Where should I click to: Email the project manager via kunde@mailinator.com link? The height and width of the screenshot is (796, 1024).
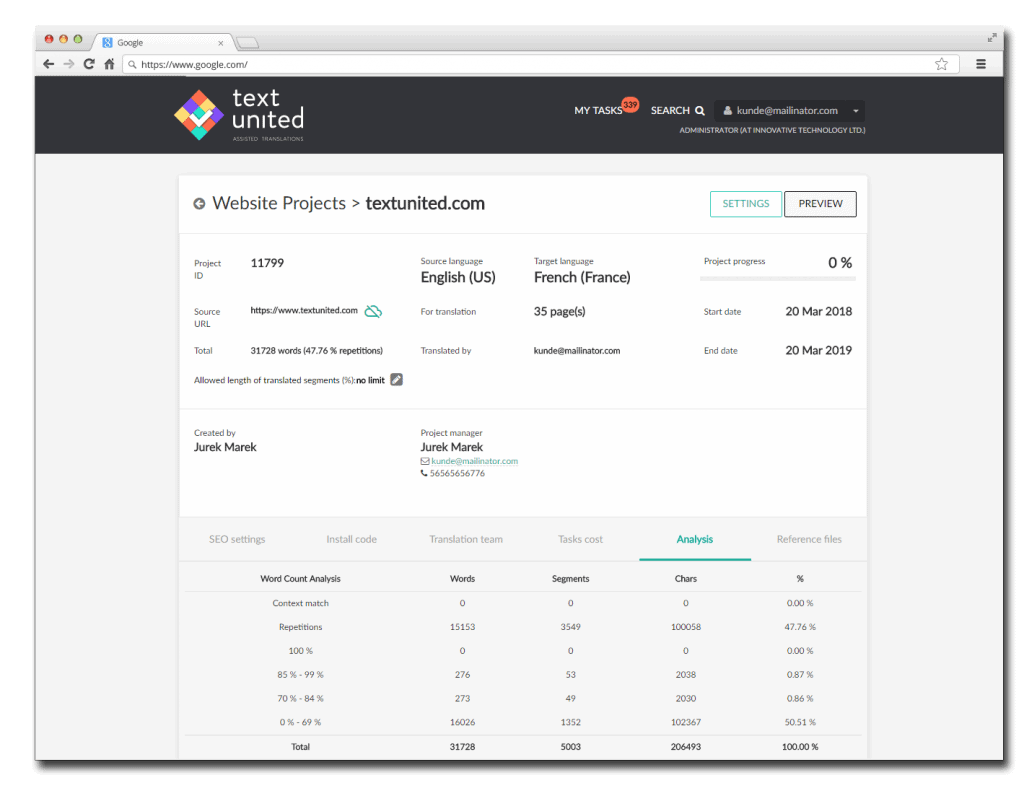[x=475, y=461]
